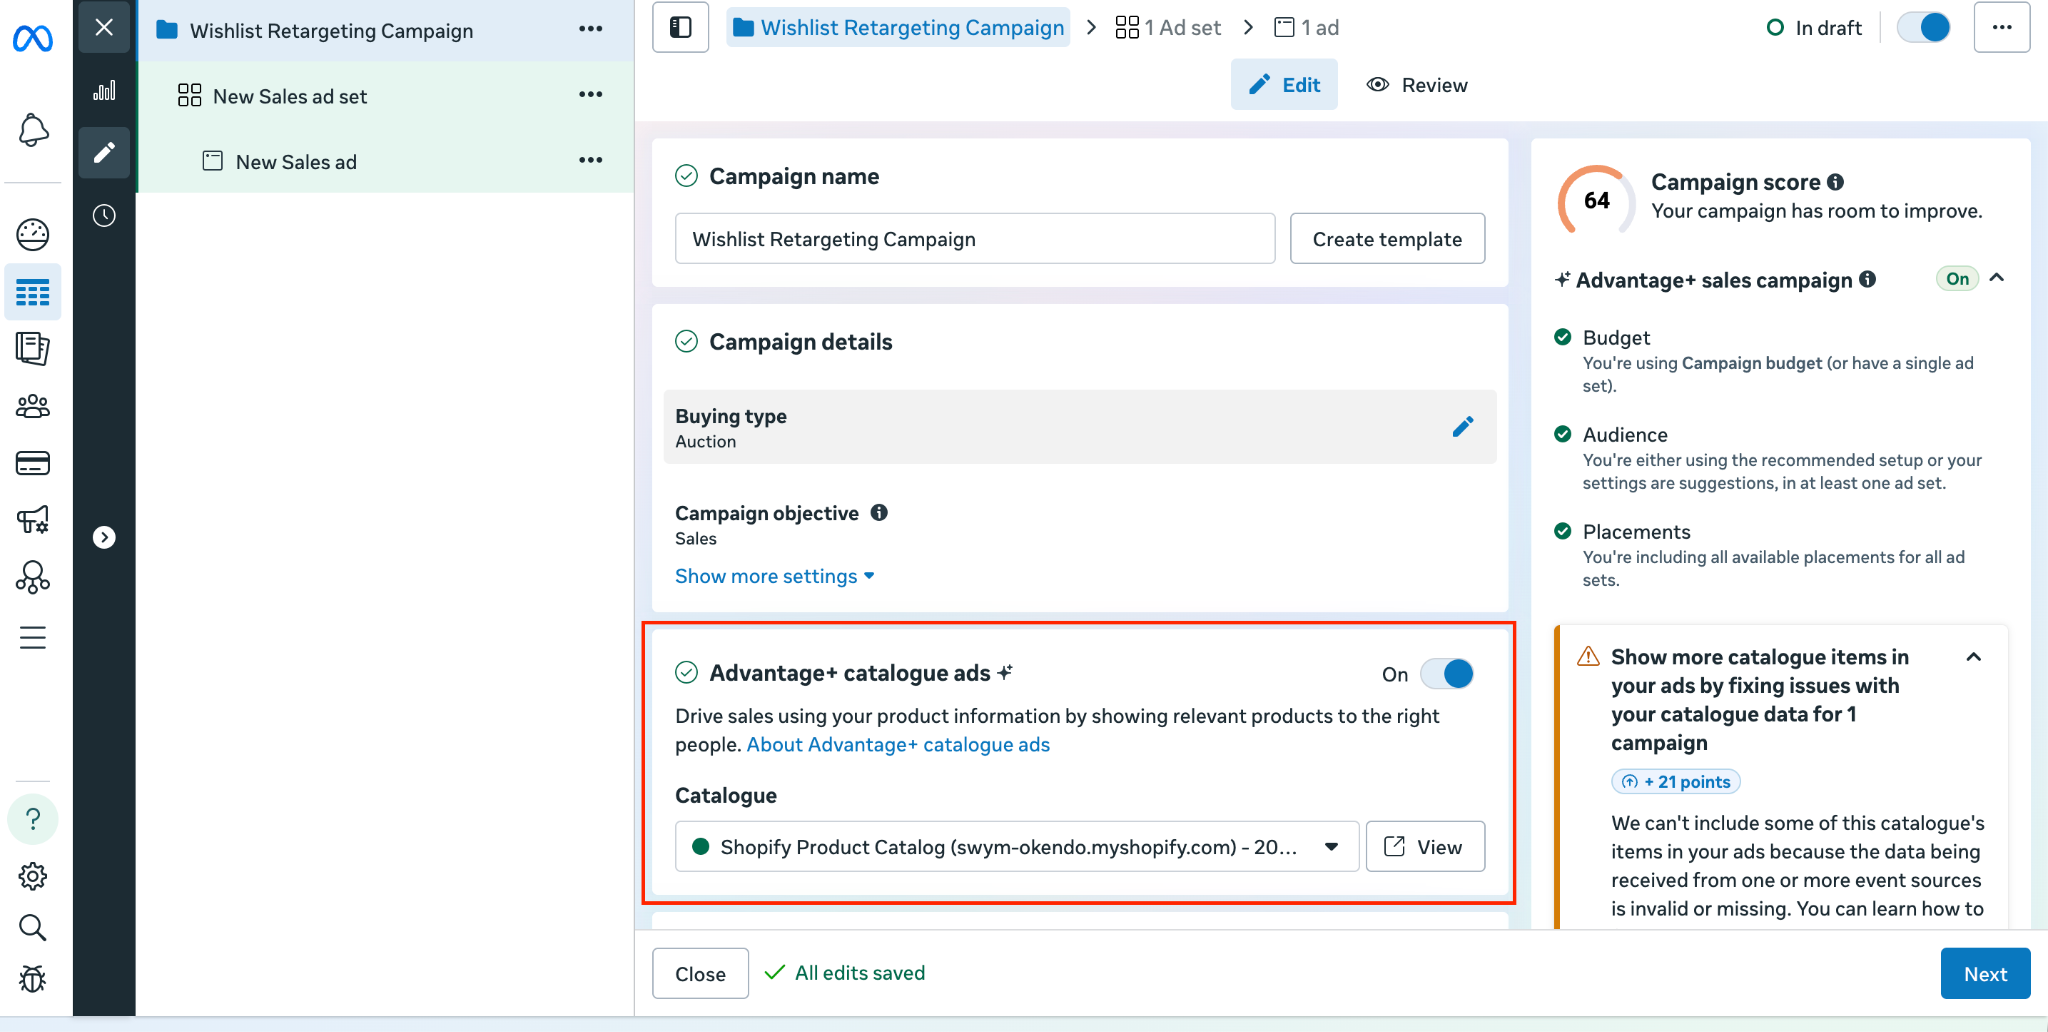Click the Close button

(x=700, y=974)
